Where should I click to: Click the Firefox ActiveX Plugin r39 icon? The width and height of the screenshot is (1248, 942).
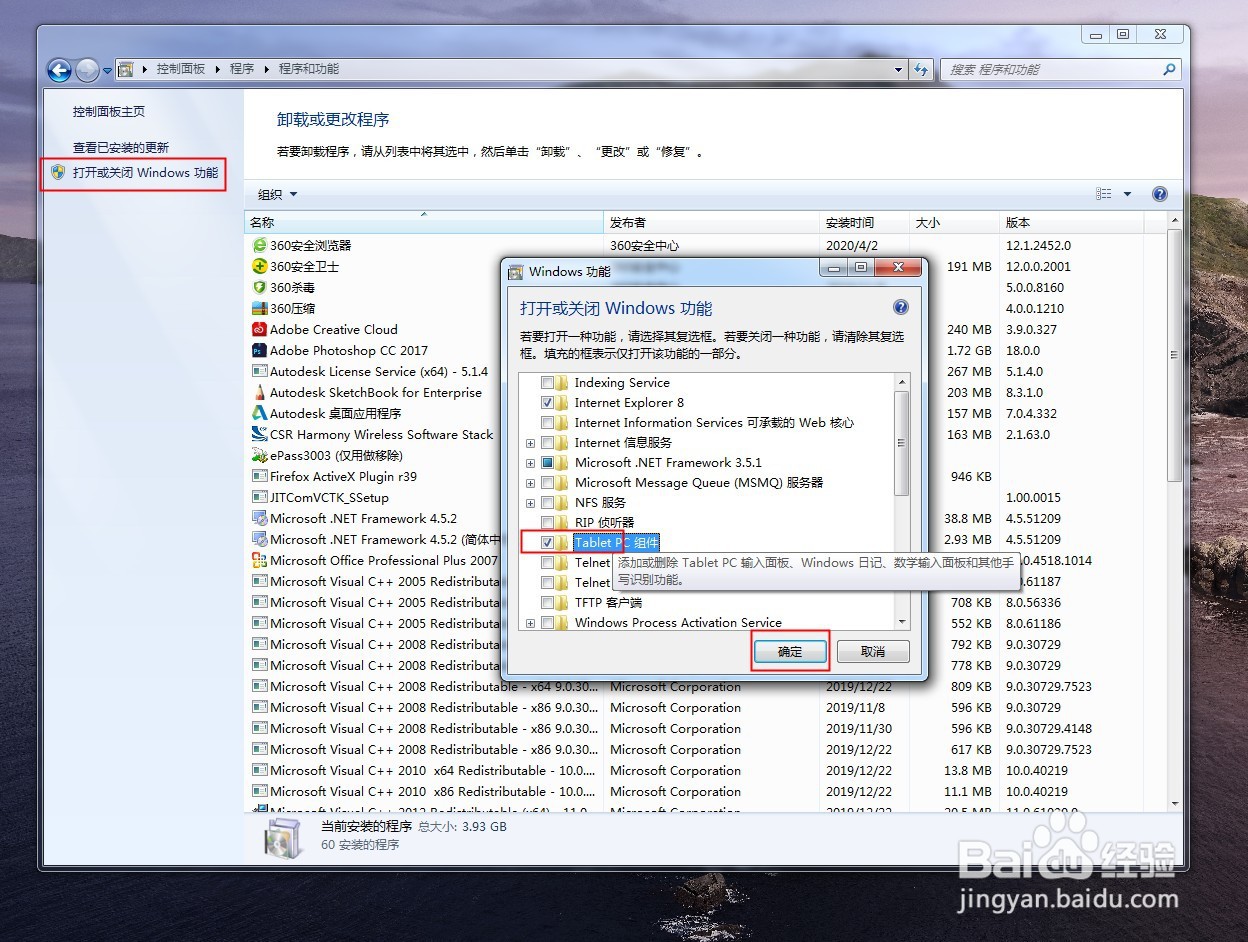pos(260,476)
